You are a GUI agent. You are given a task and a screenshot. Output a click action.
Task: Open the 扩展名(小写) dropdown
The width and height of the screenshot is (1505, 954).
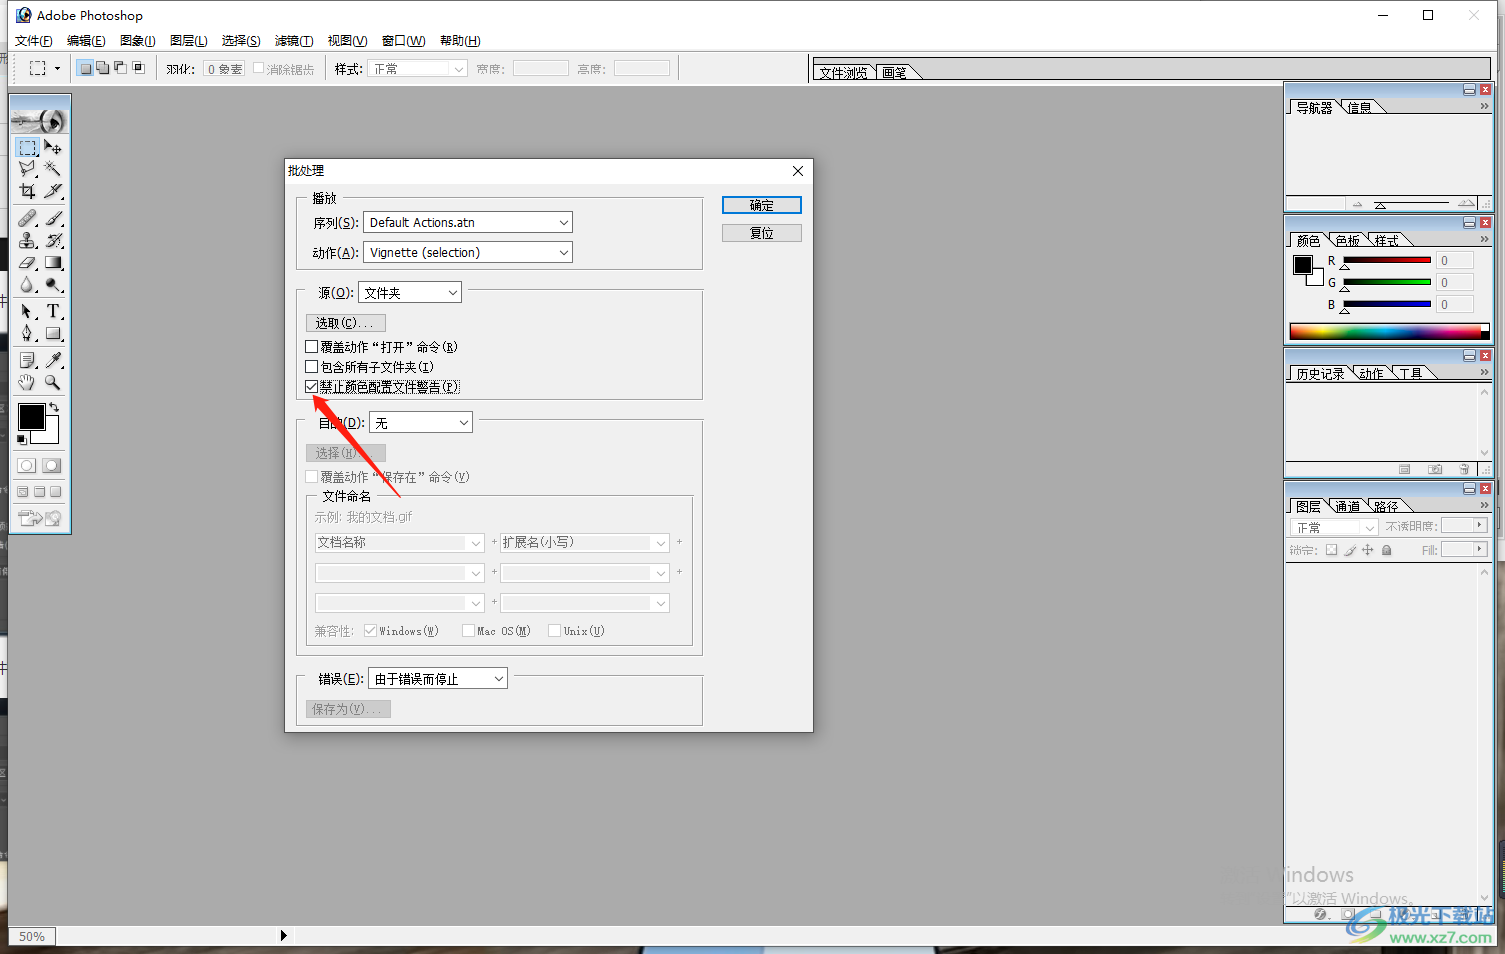pos(585,543)
